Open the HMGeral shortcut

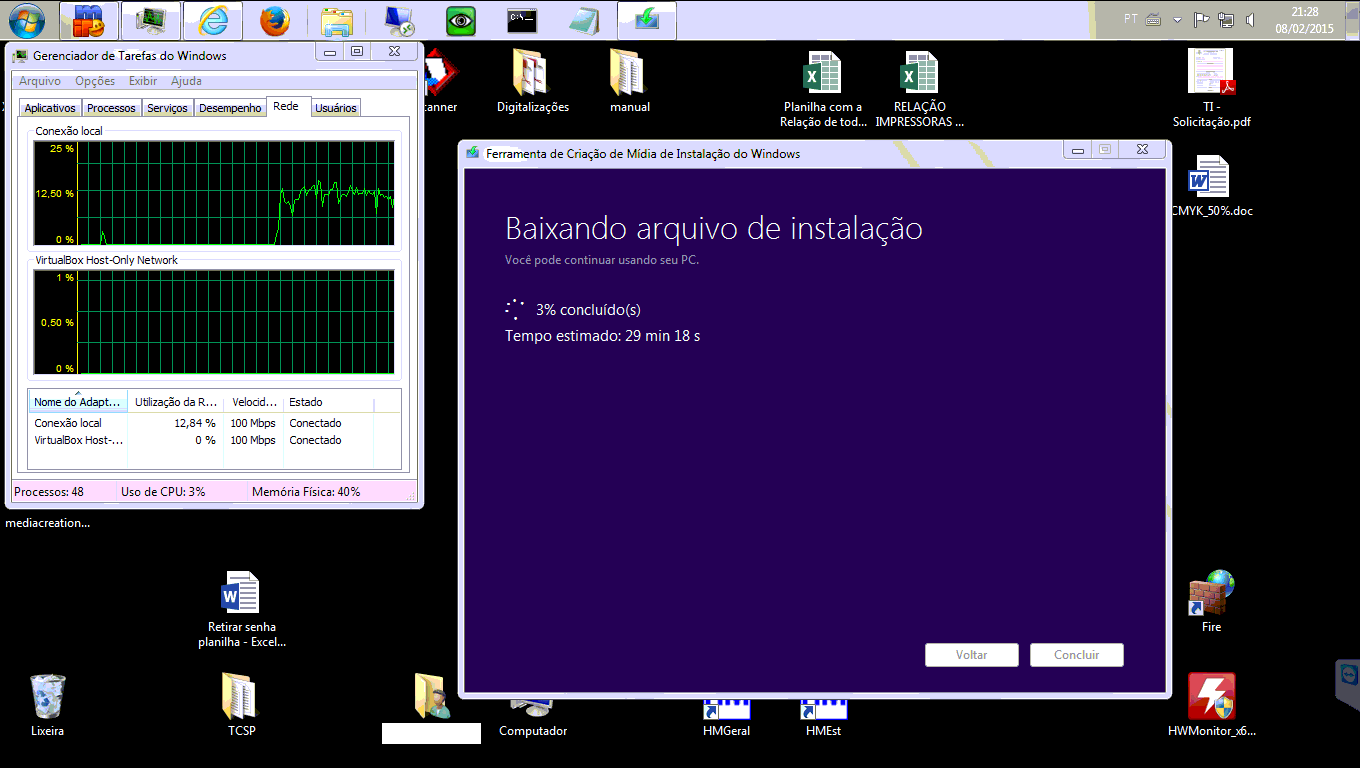pos(727,718)
